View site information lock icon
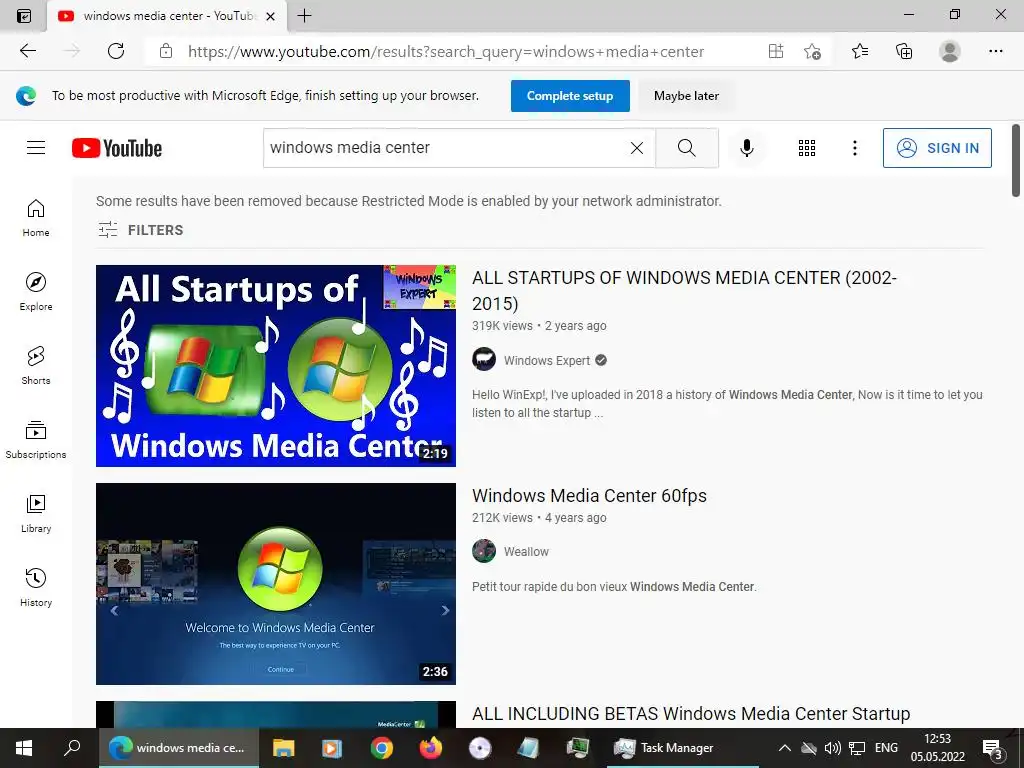 click(166, 51)
